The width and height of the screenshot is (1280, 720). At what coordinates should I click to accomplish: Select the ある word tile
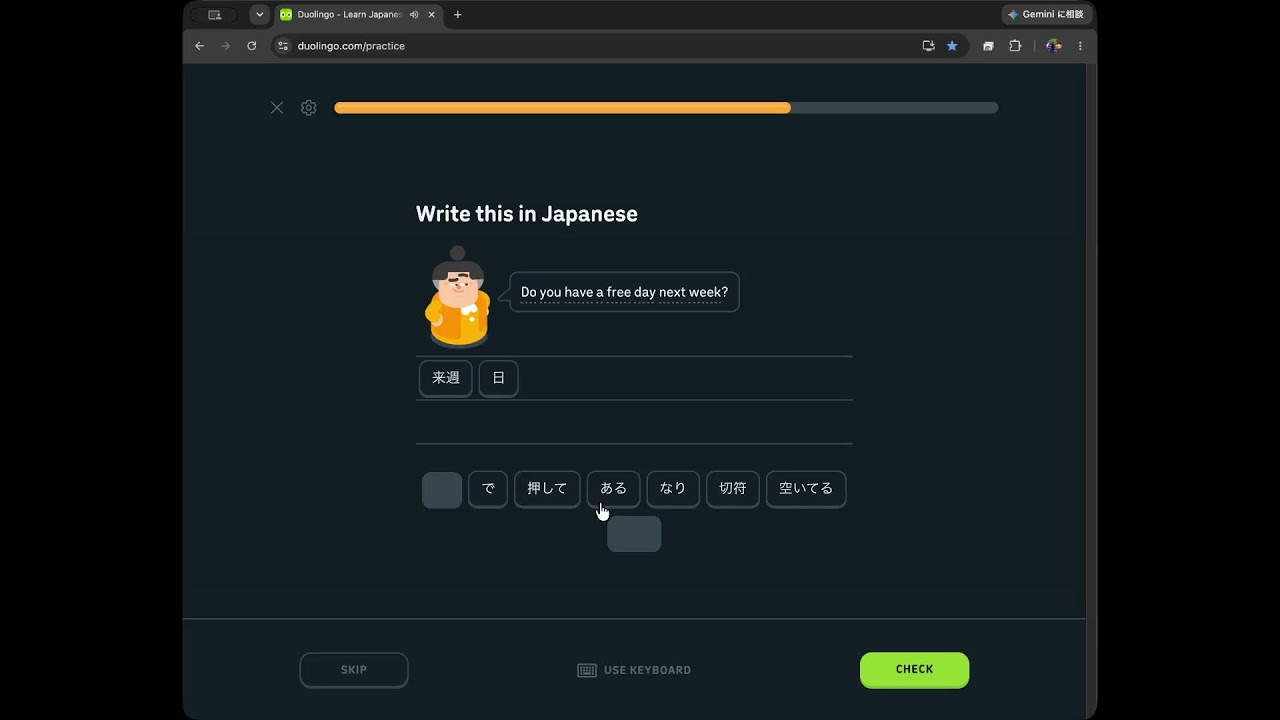point(613,489)
